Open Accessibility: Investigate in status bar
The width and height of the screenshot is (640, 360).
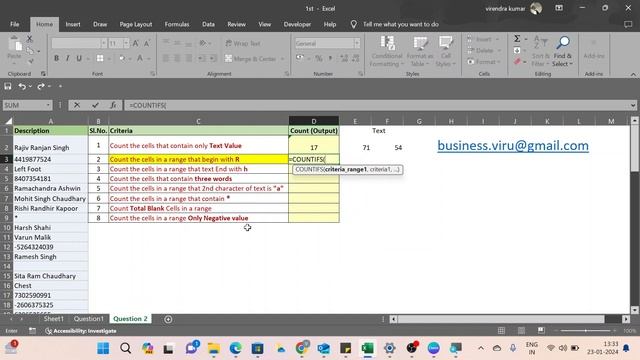81,331
